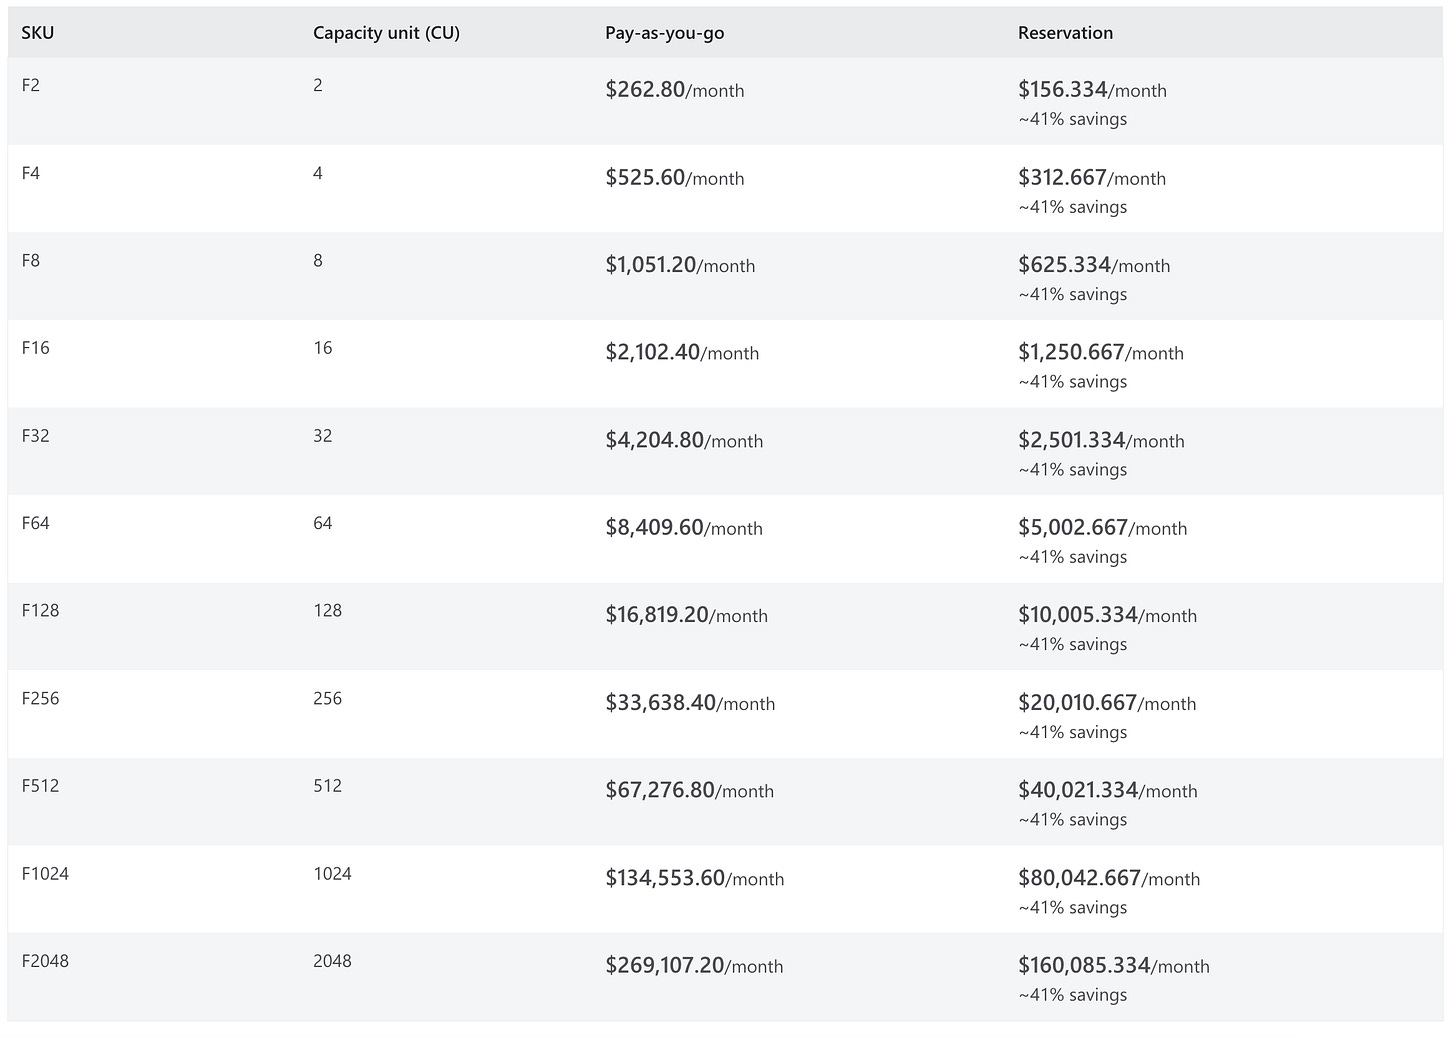Click the F512 SKU label
Screen dimensions: 1456x1037
[x=40, y=786]
